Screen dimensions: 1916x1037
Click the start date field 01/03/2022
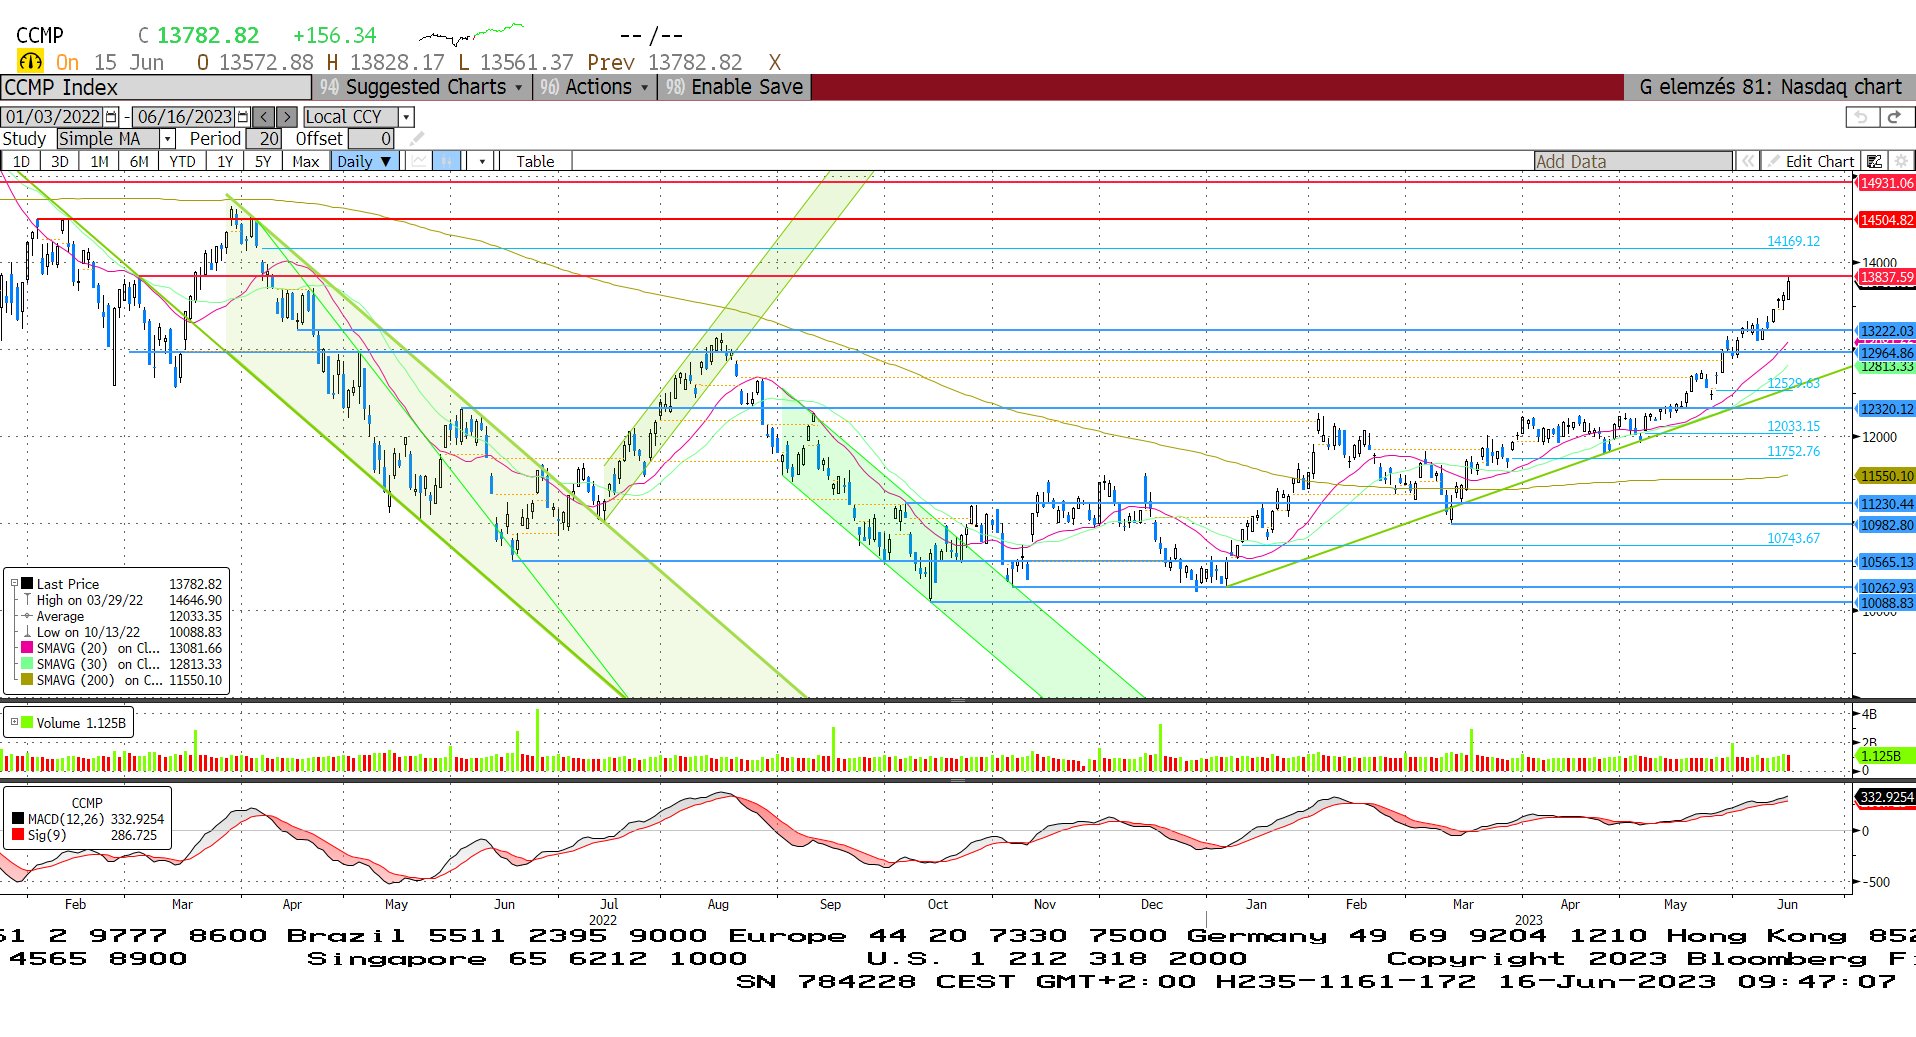54,117
